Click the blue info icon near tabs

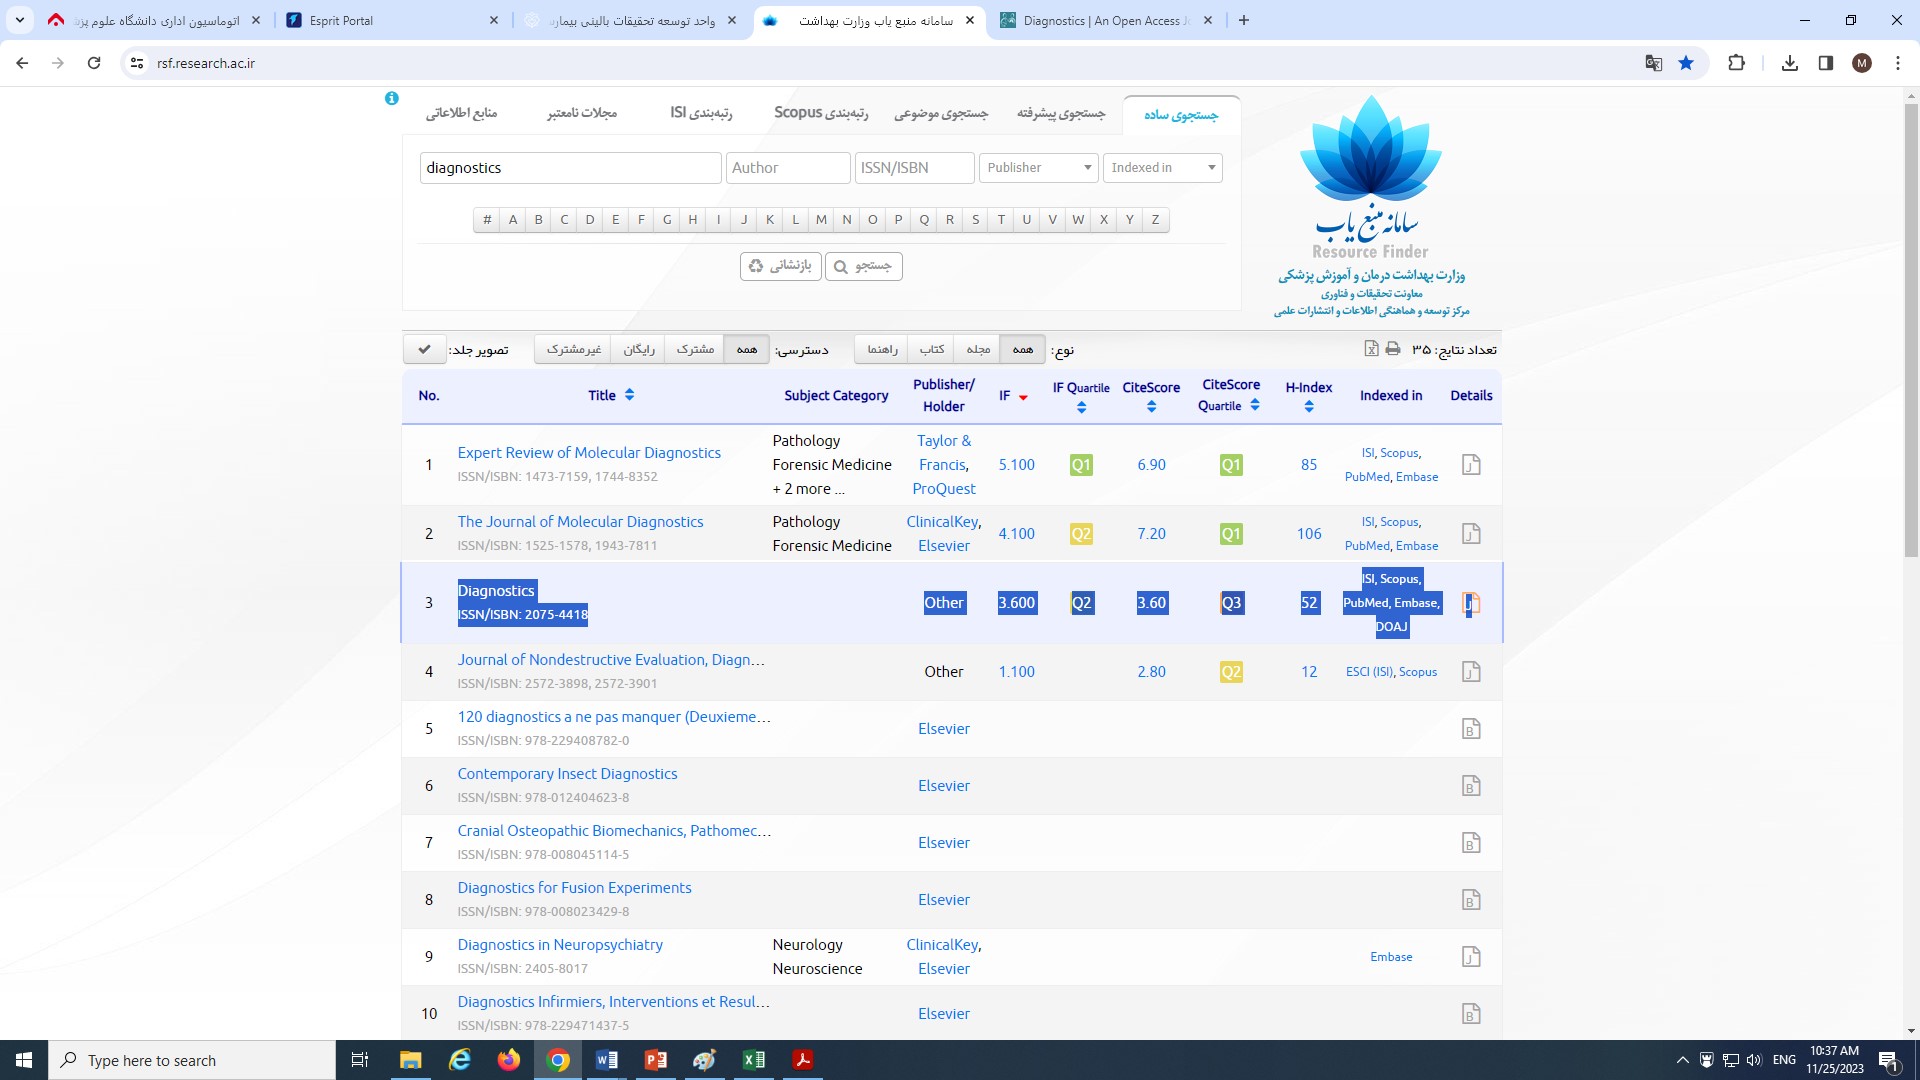pos(392,98)
